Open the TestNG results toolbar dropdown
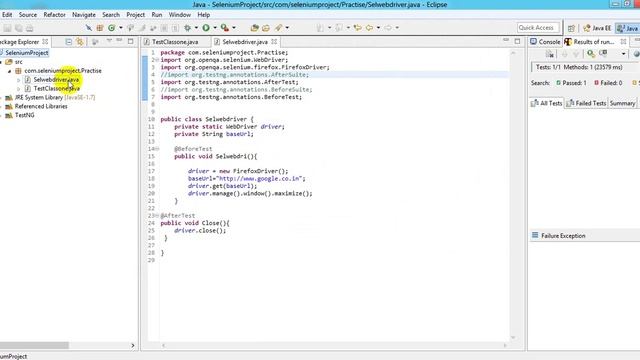Image resolution: width=640 pixels, height=360 pixels. click(x=623, y=54)
